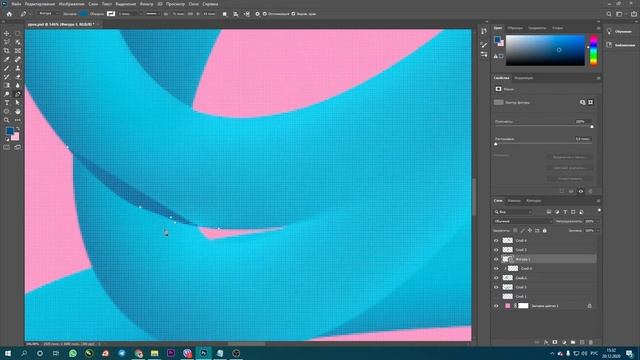
Task: Hide the Заливка цветом 1 layer
Action: point(496,306)
